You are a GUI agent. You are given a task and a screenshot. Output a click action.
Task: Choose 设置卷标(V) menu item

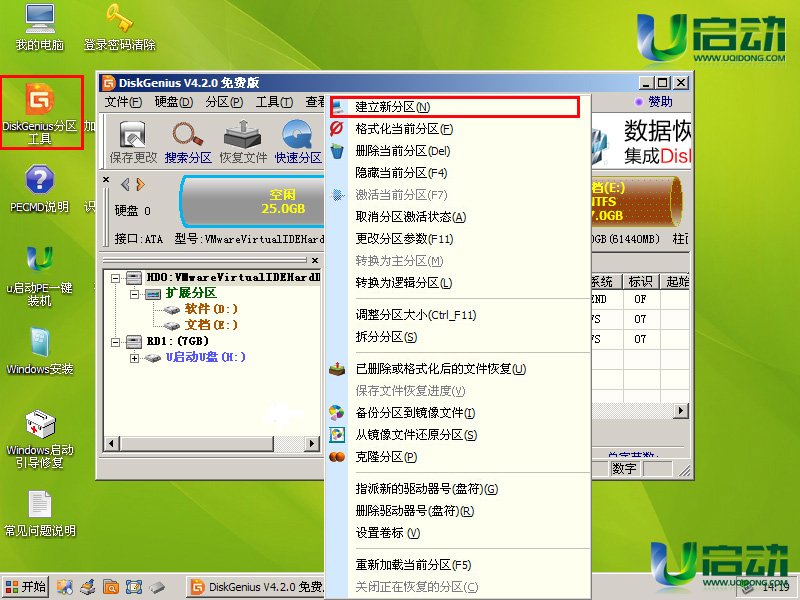click(x=458, y=533)
